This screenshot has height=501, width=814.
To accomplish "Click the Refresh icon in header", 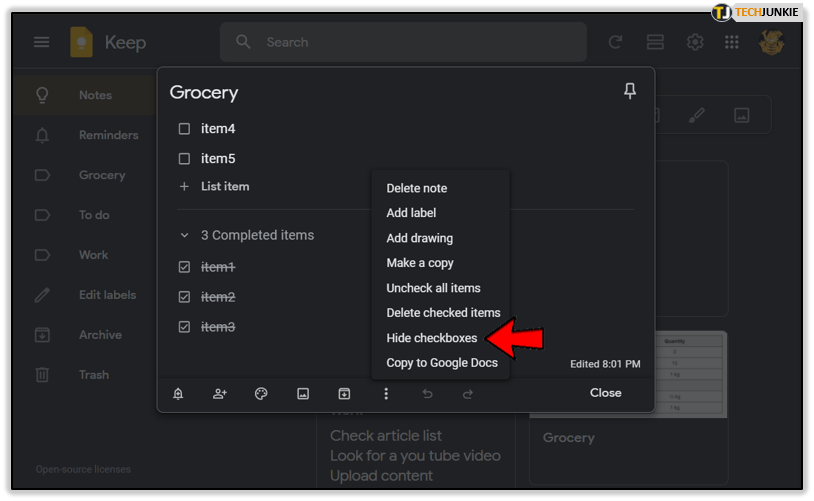I will [616, 42].
